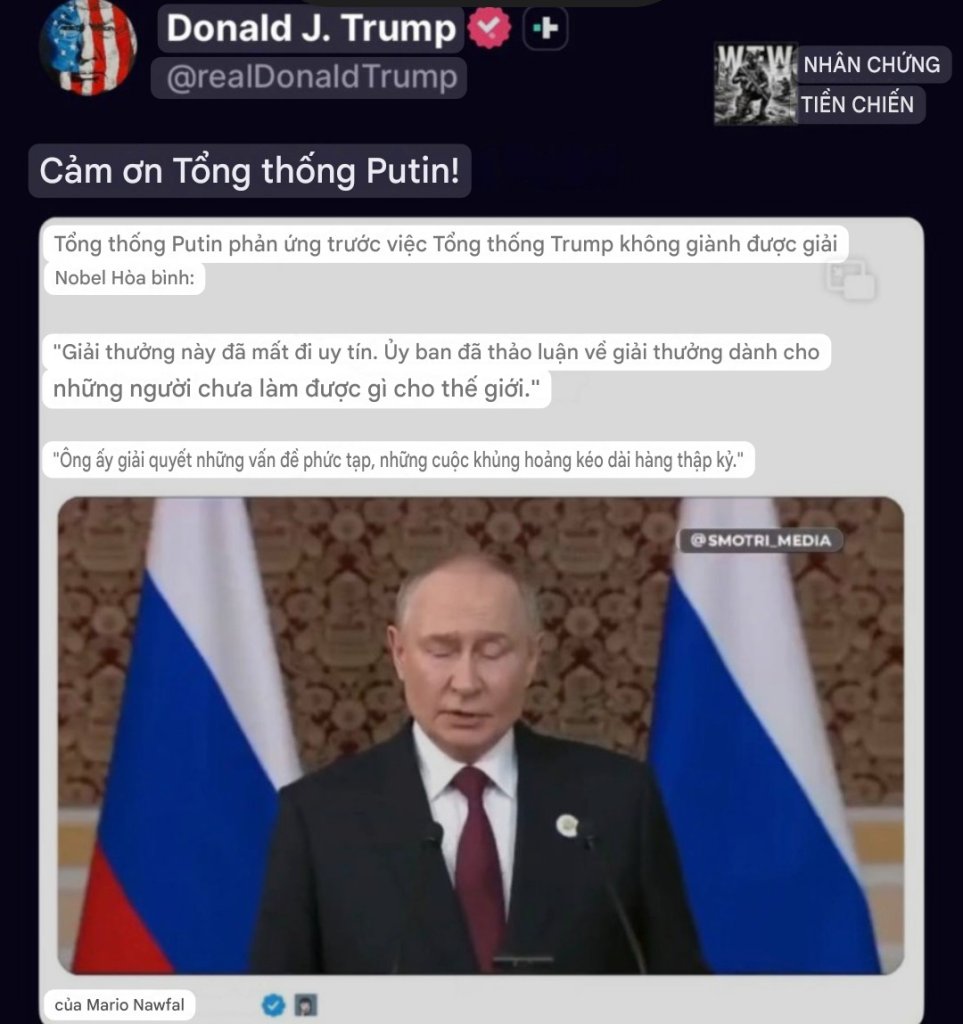Click the copy overlay icon on the quoted post
This screenshot has width=963, height=1024.
[x=850, y=280]
